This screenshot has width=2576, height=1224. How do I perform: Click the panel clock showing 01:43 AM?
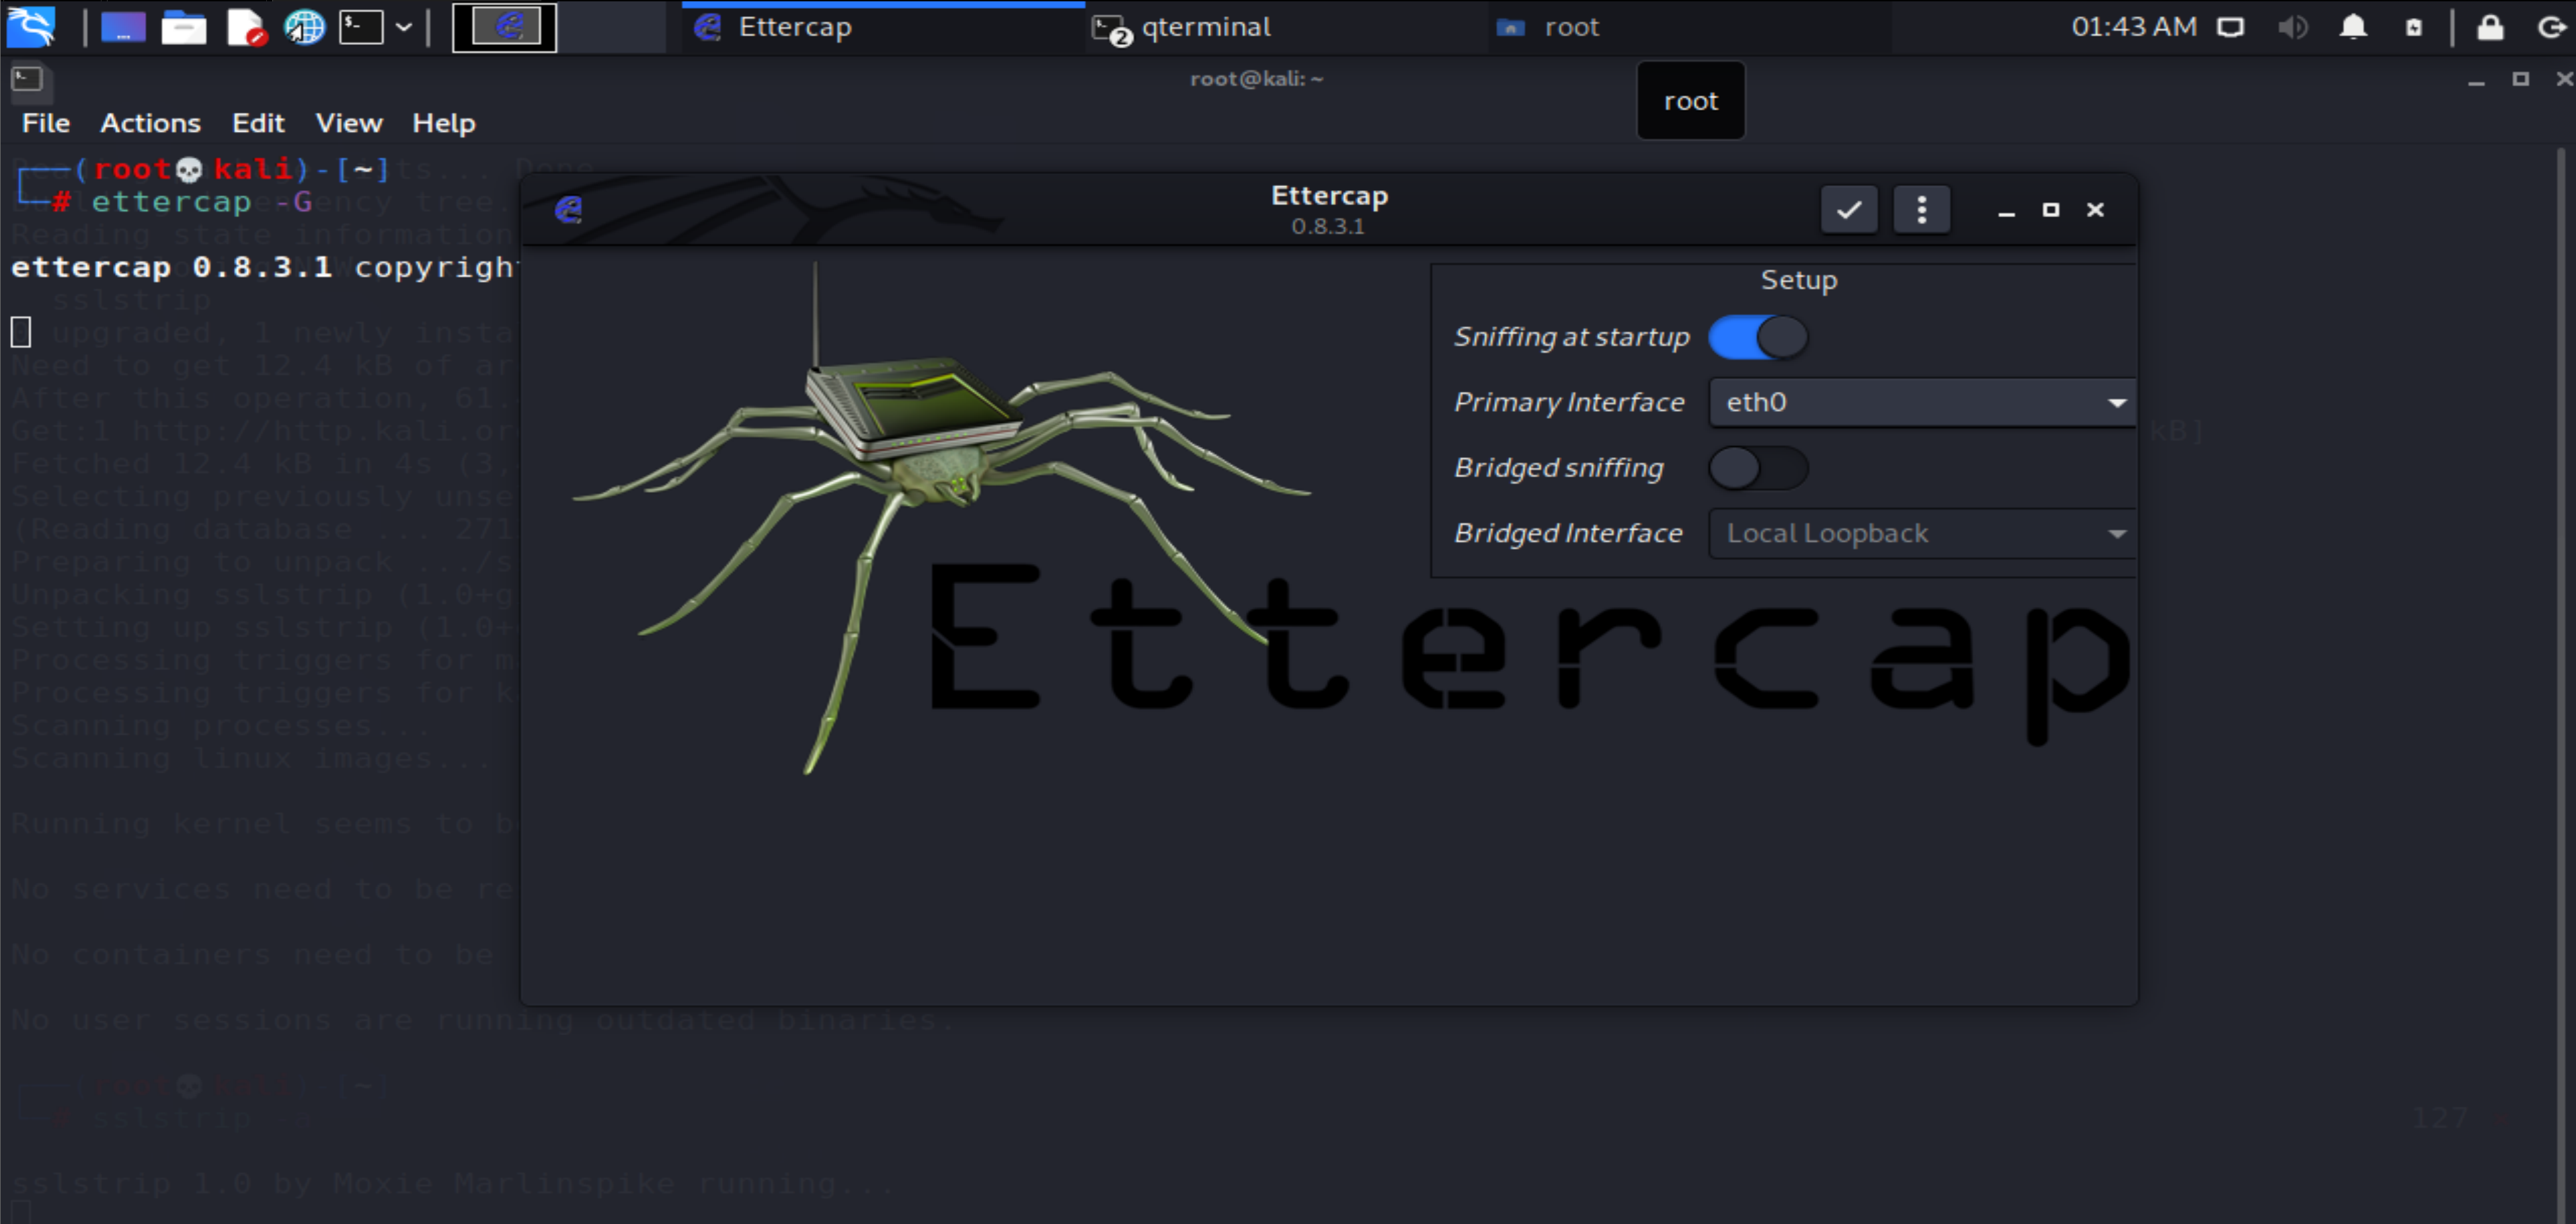click(2134, 27)
